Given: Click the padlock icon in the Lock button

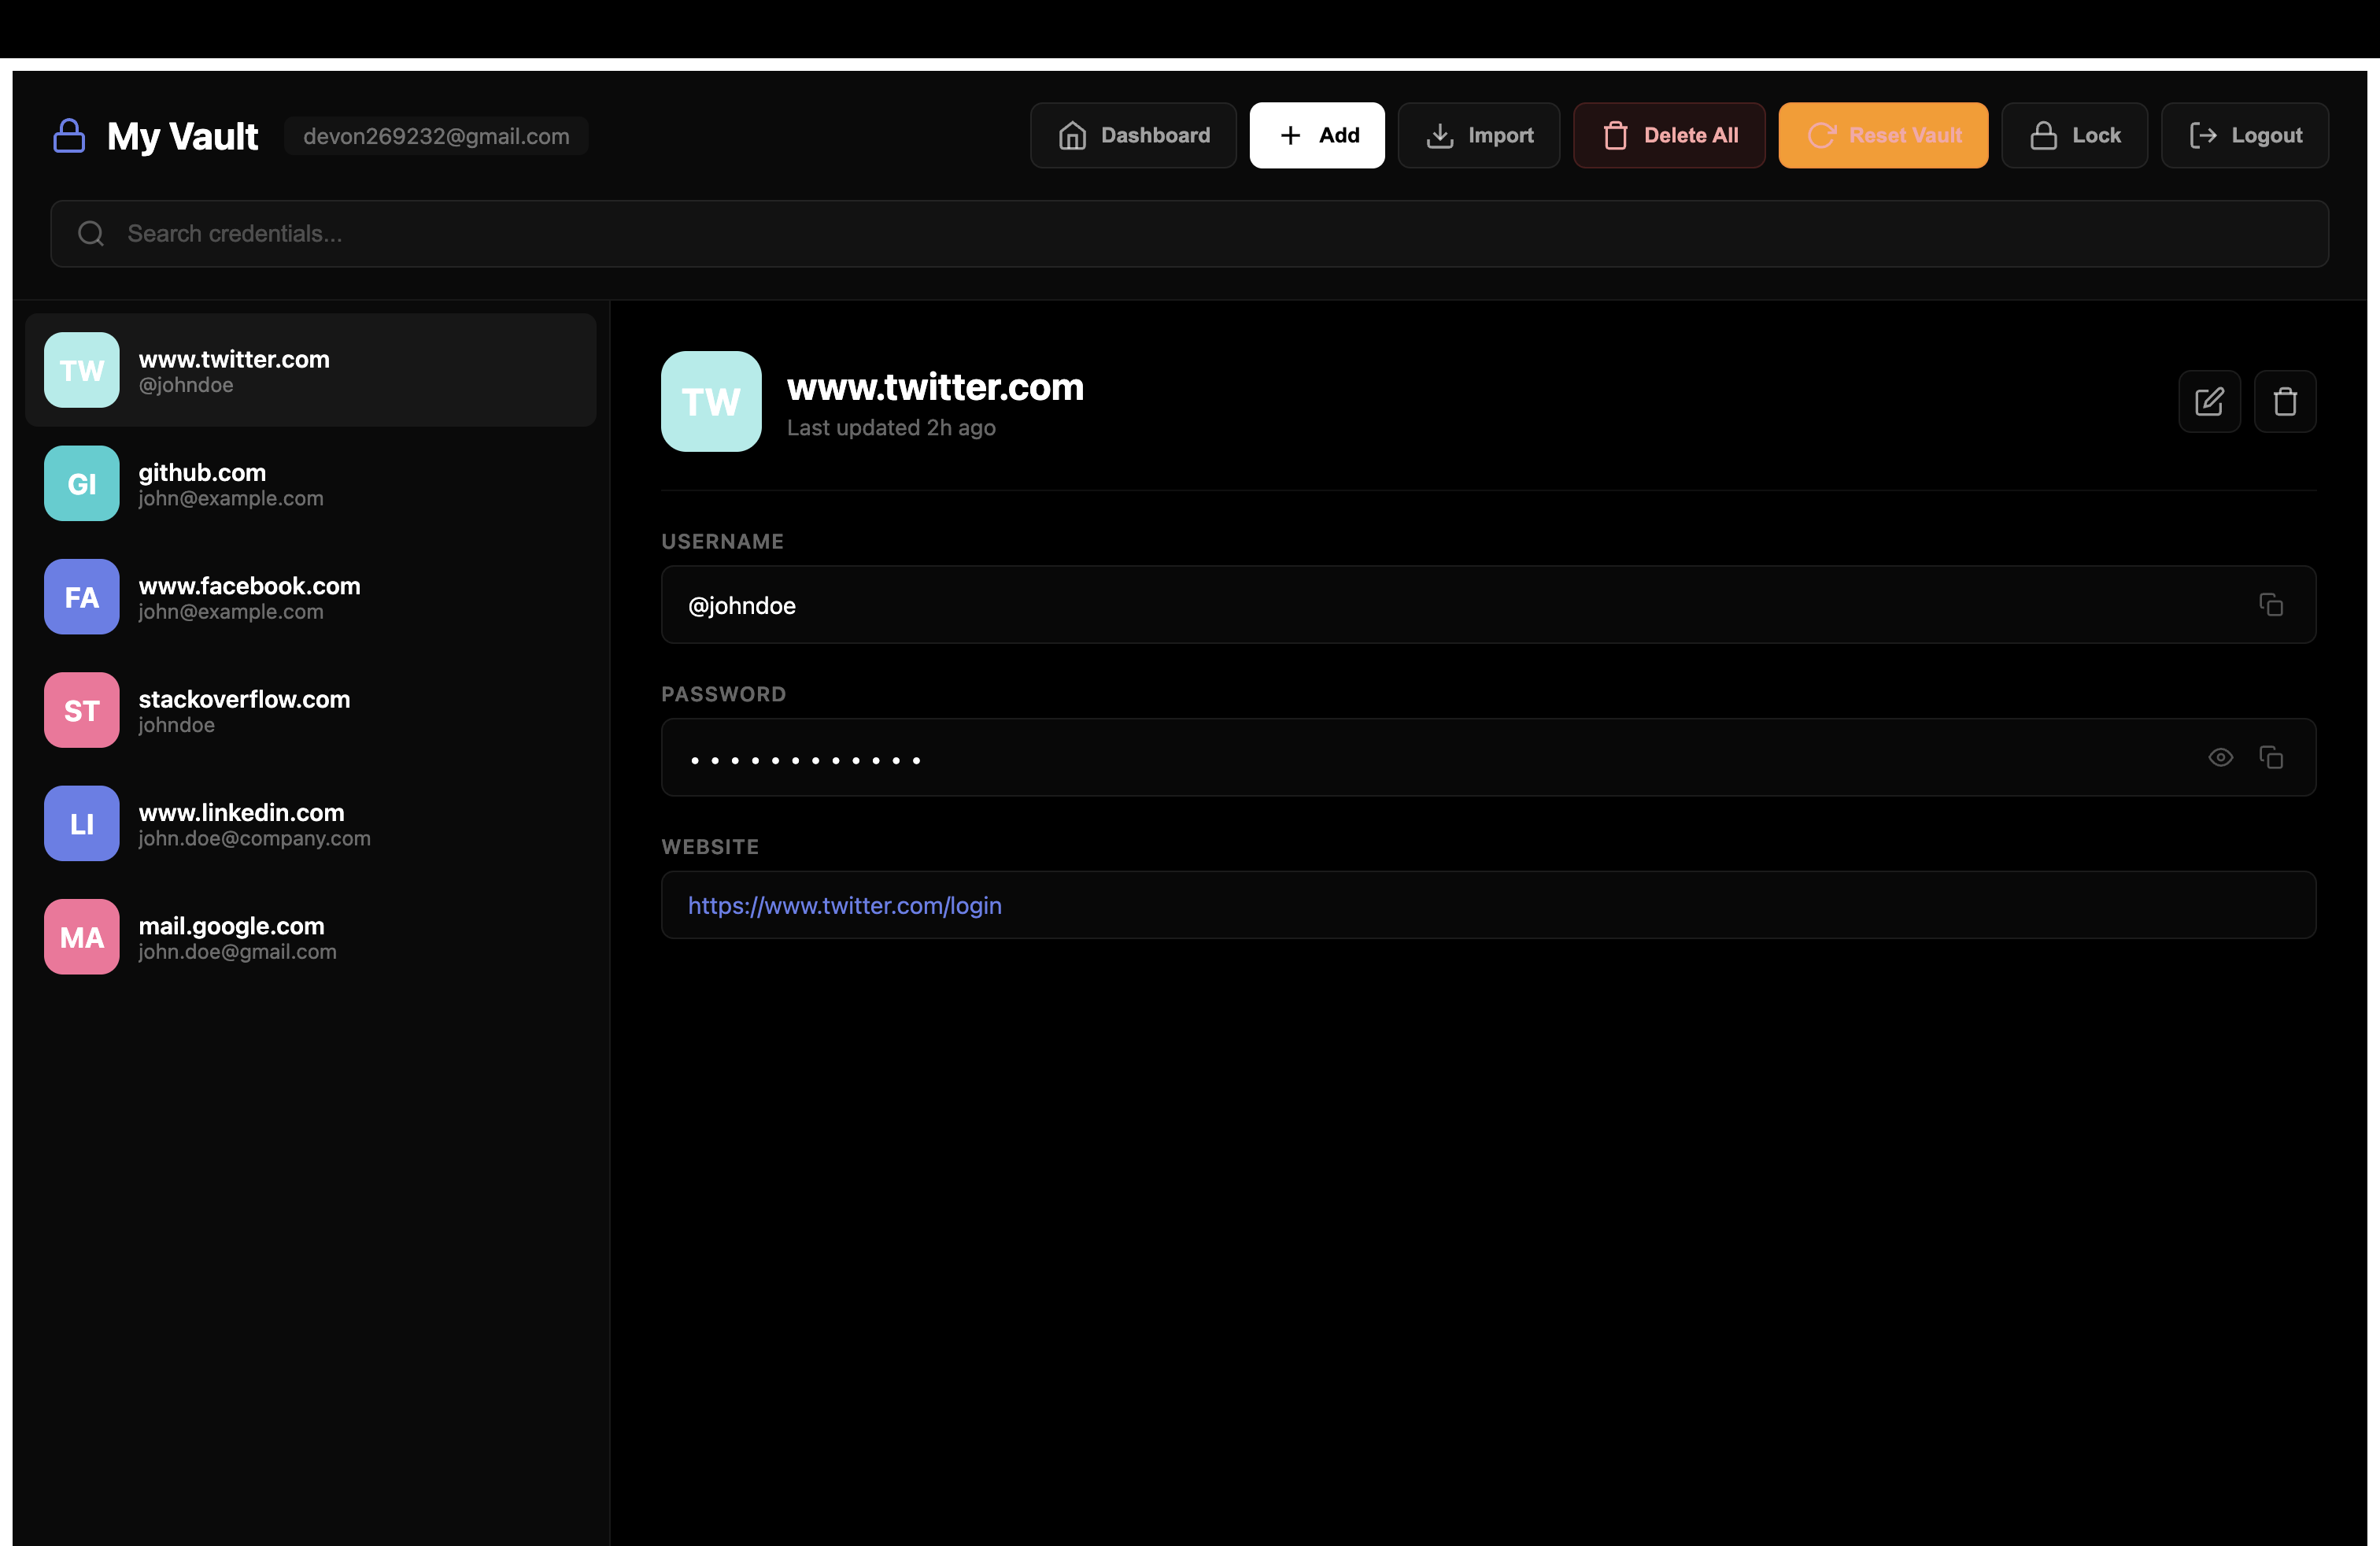Looking at the screenshot, I should pos(2043,135).
